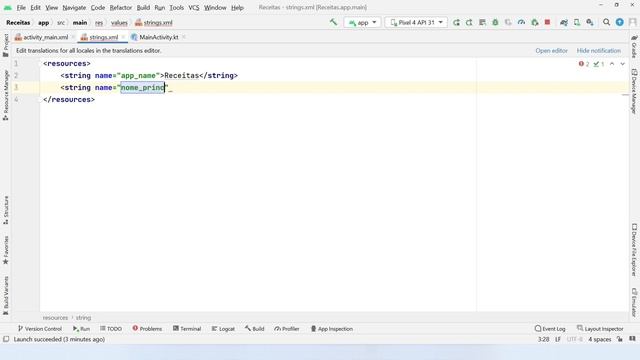Open the Resource Manager side panel
Viewport: 640px width, 360px height.
click(6, 95)
